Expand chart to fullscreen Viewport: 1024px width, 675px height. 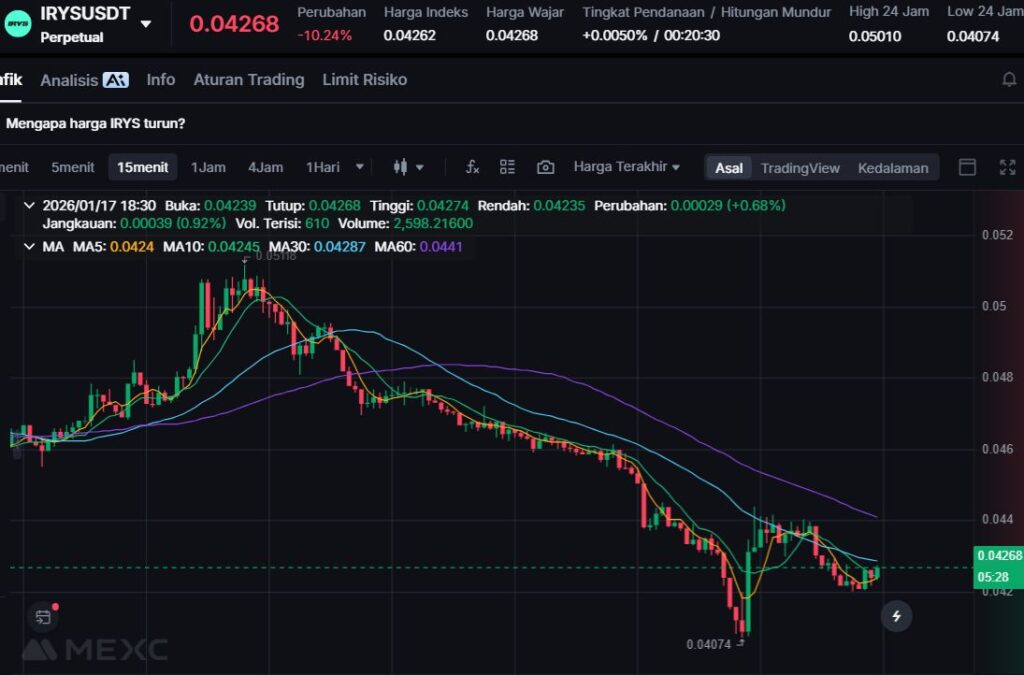(x=1007, y=167)
